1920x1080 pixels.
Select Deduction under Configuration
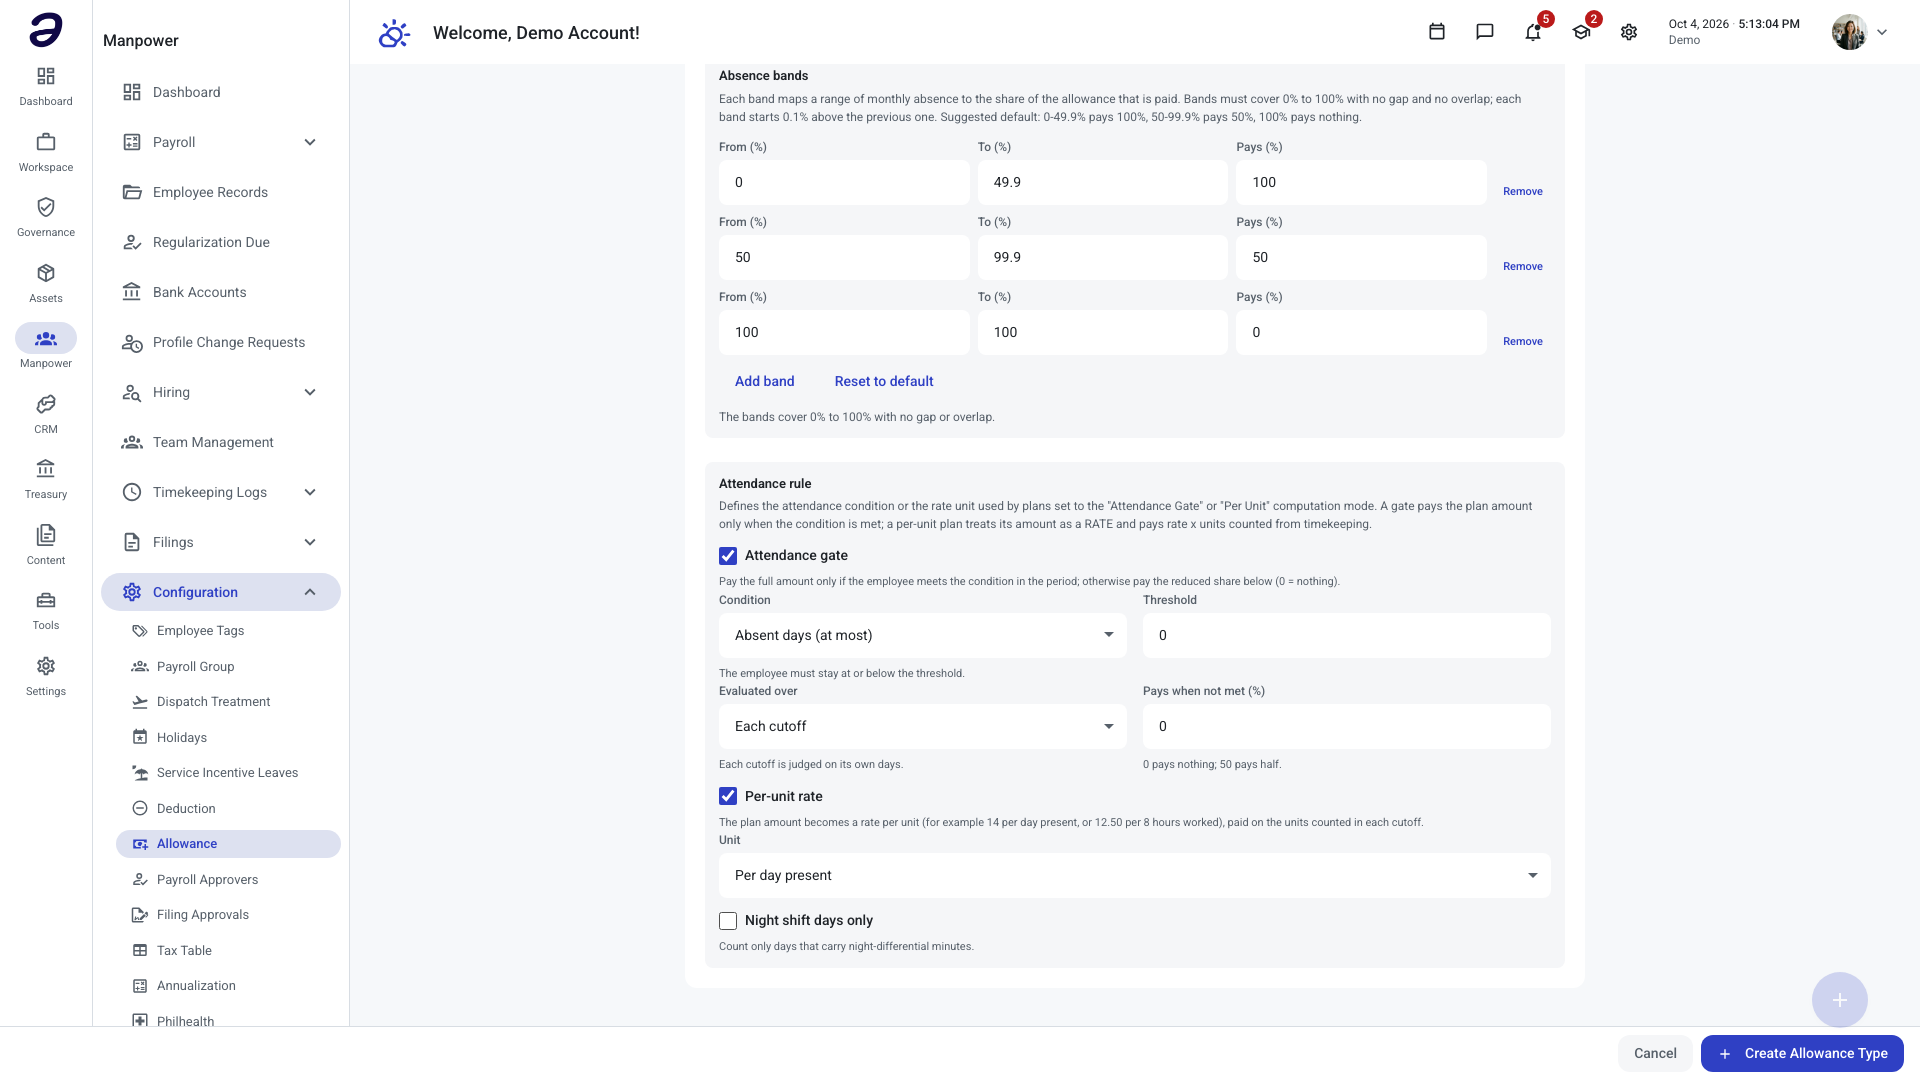[x=228, y=808]
